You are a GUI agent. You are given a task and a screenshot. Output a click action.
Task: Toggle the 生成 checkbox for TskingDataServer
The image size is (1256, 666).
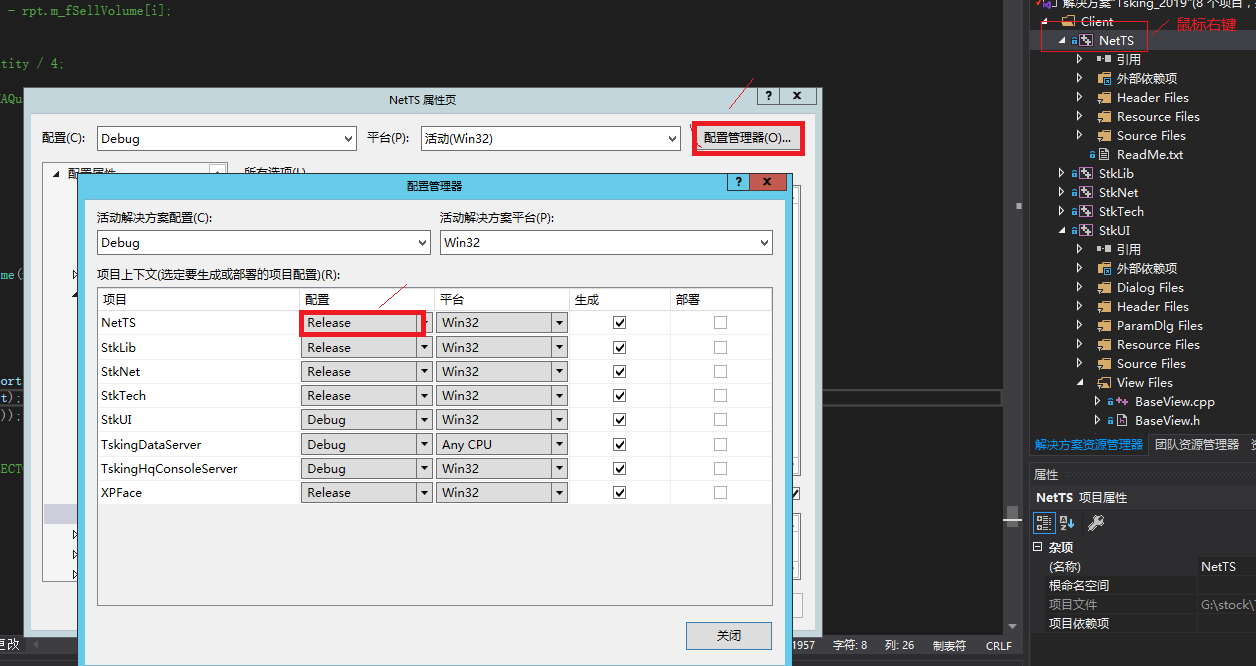[620, 444]
